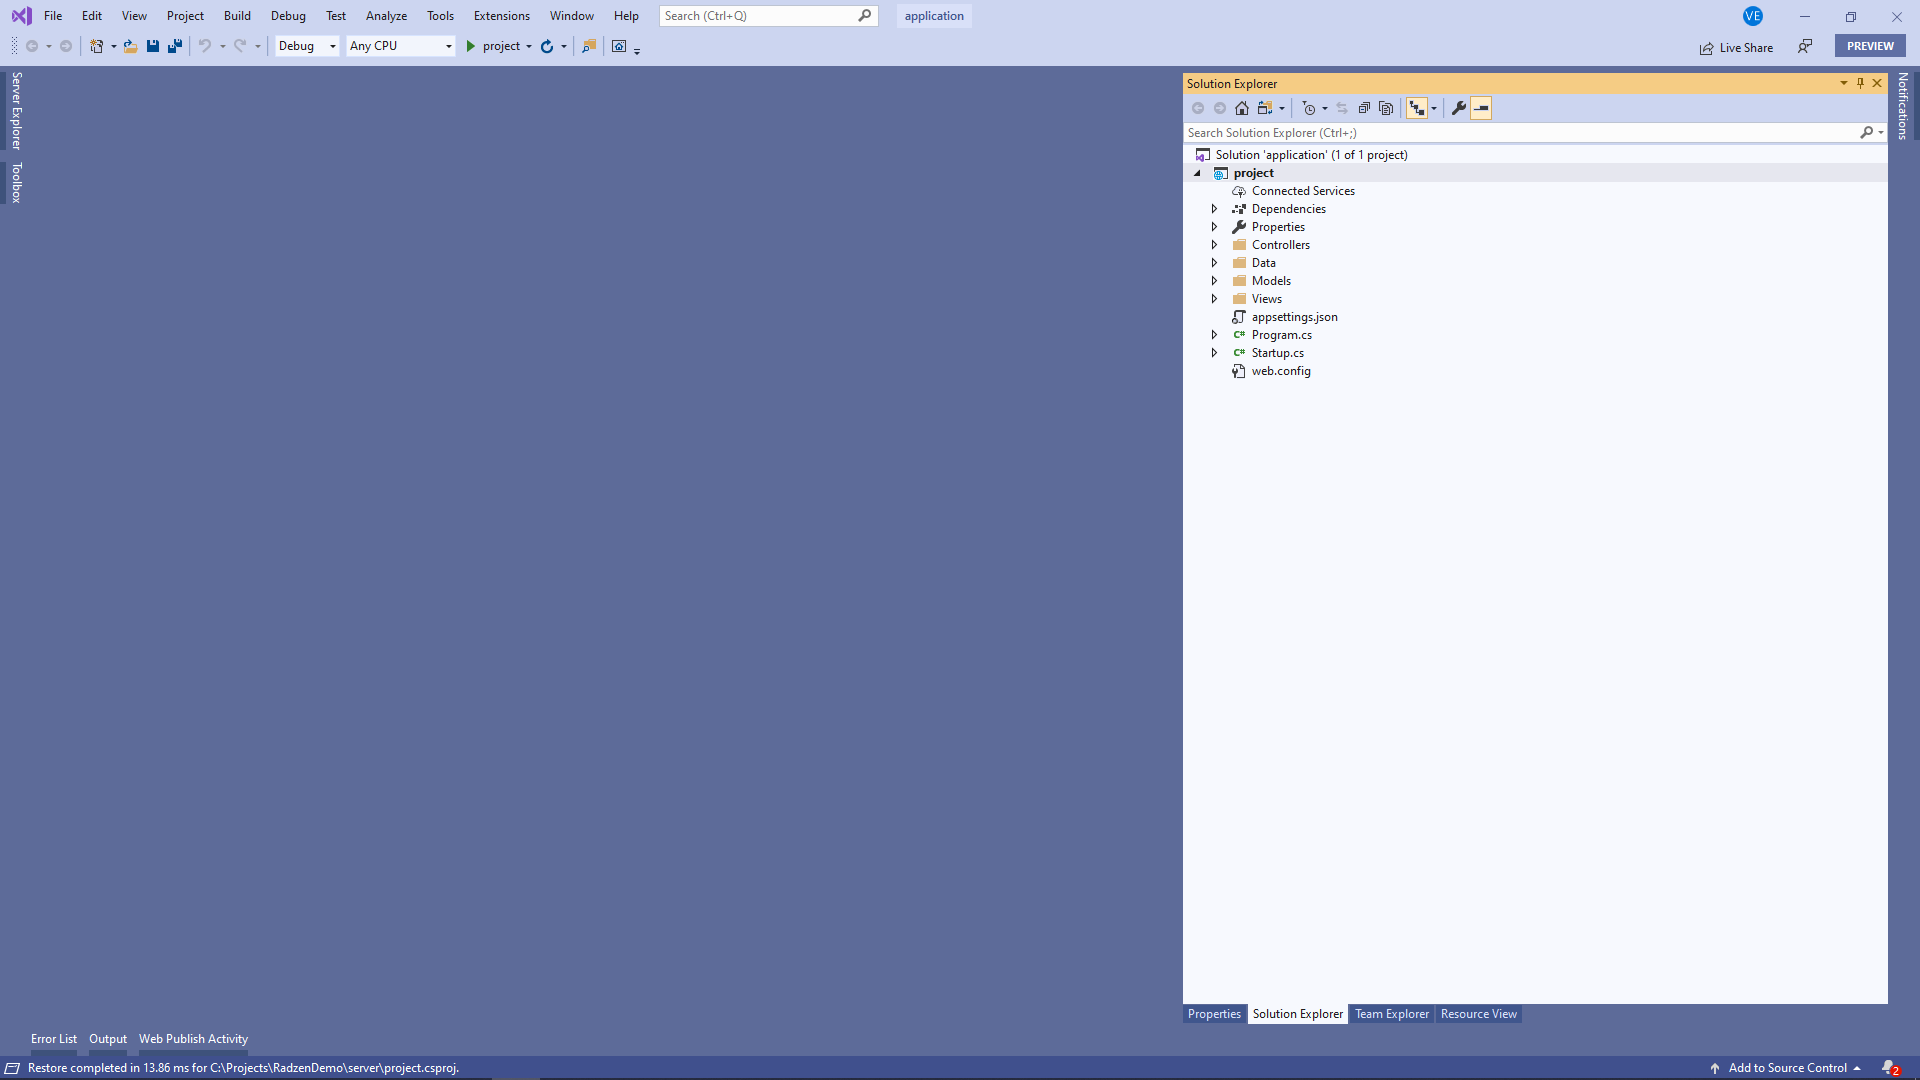Open the Open File icon

click(x=130, y=46)
